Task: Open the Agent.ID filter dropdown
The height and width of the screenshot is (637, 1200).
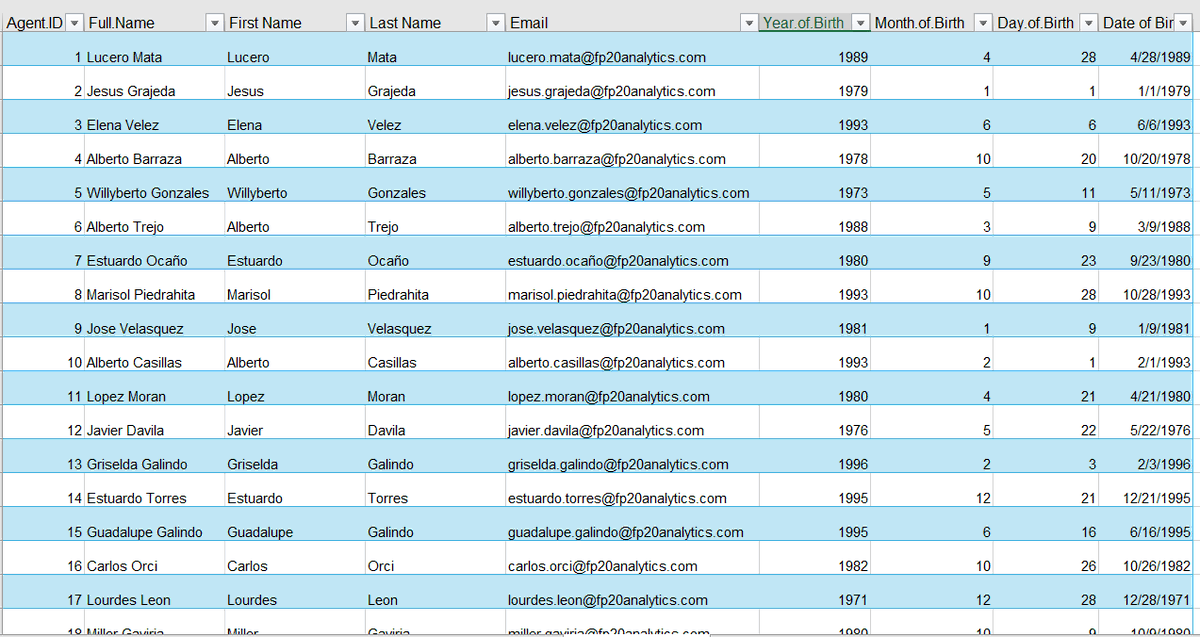Action: click(x=72, y=22)
